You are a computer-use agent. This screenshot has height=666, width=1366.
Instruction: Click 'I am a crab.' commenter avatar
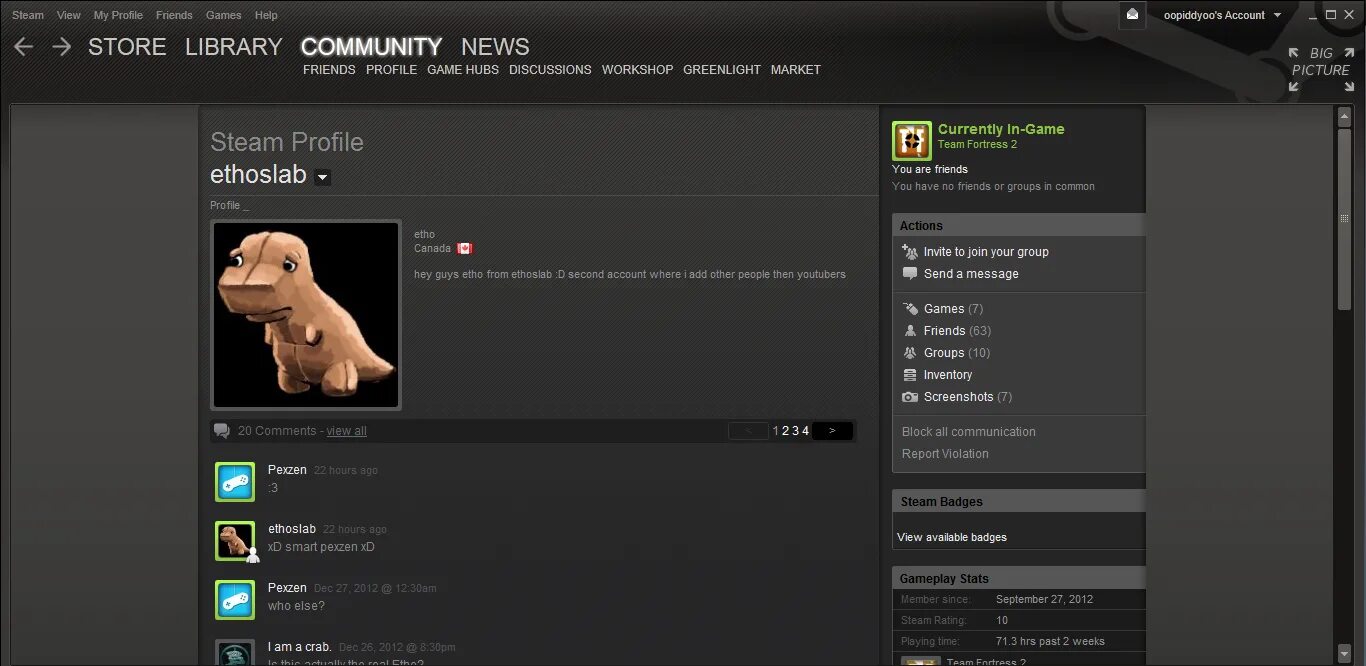[235, 653]
